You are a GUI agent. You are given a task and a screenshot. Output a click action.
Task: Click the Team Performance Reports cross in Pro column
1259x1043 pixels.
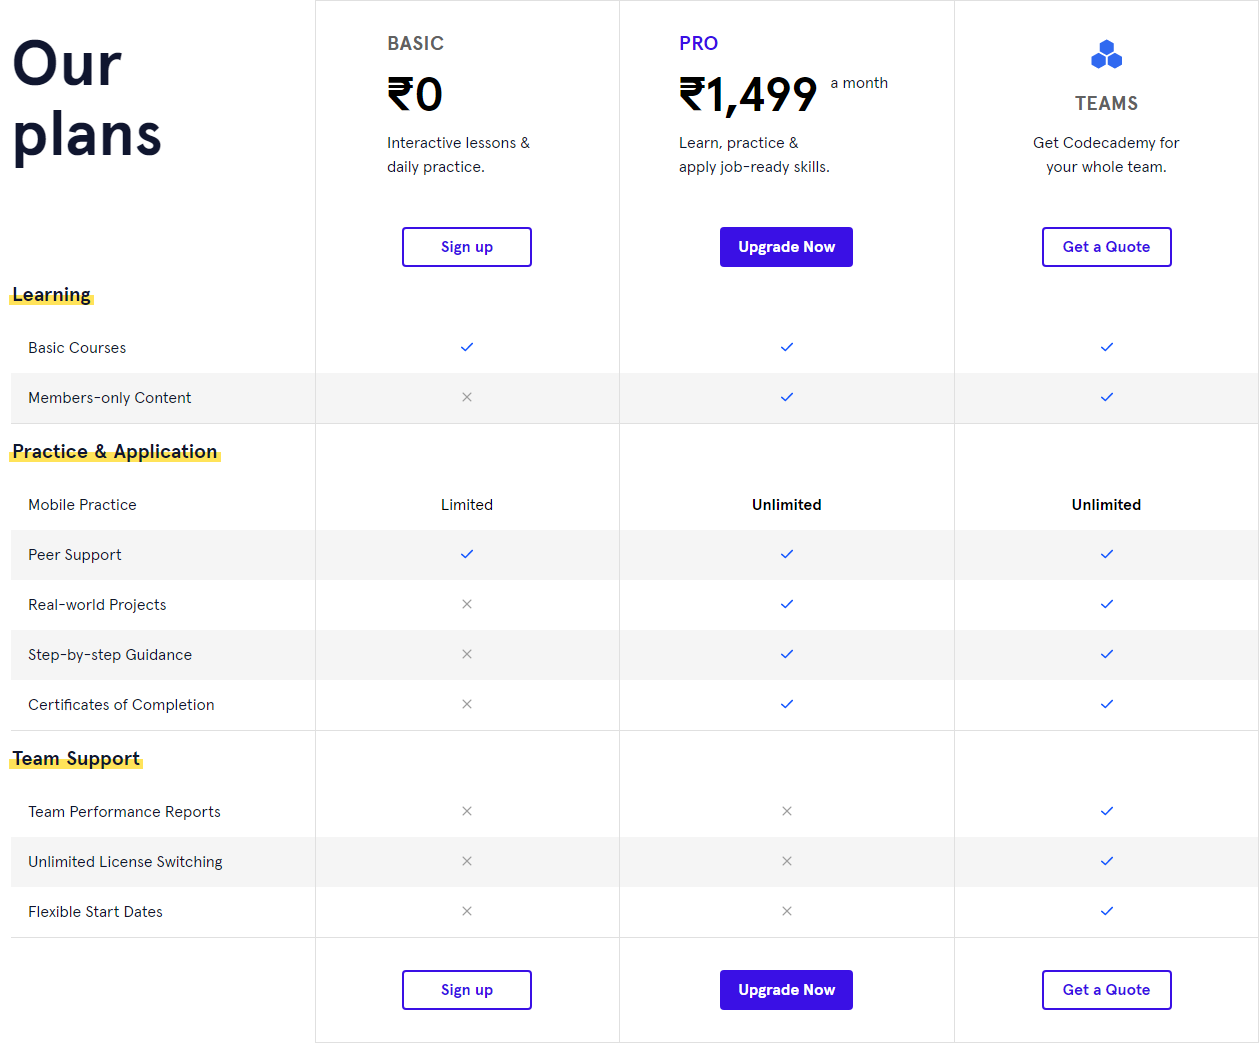[787, 811]
